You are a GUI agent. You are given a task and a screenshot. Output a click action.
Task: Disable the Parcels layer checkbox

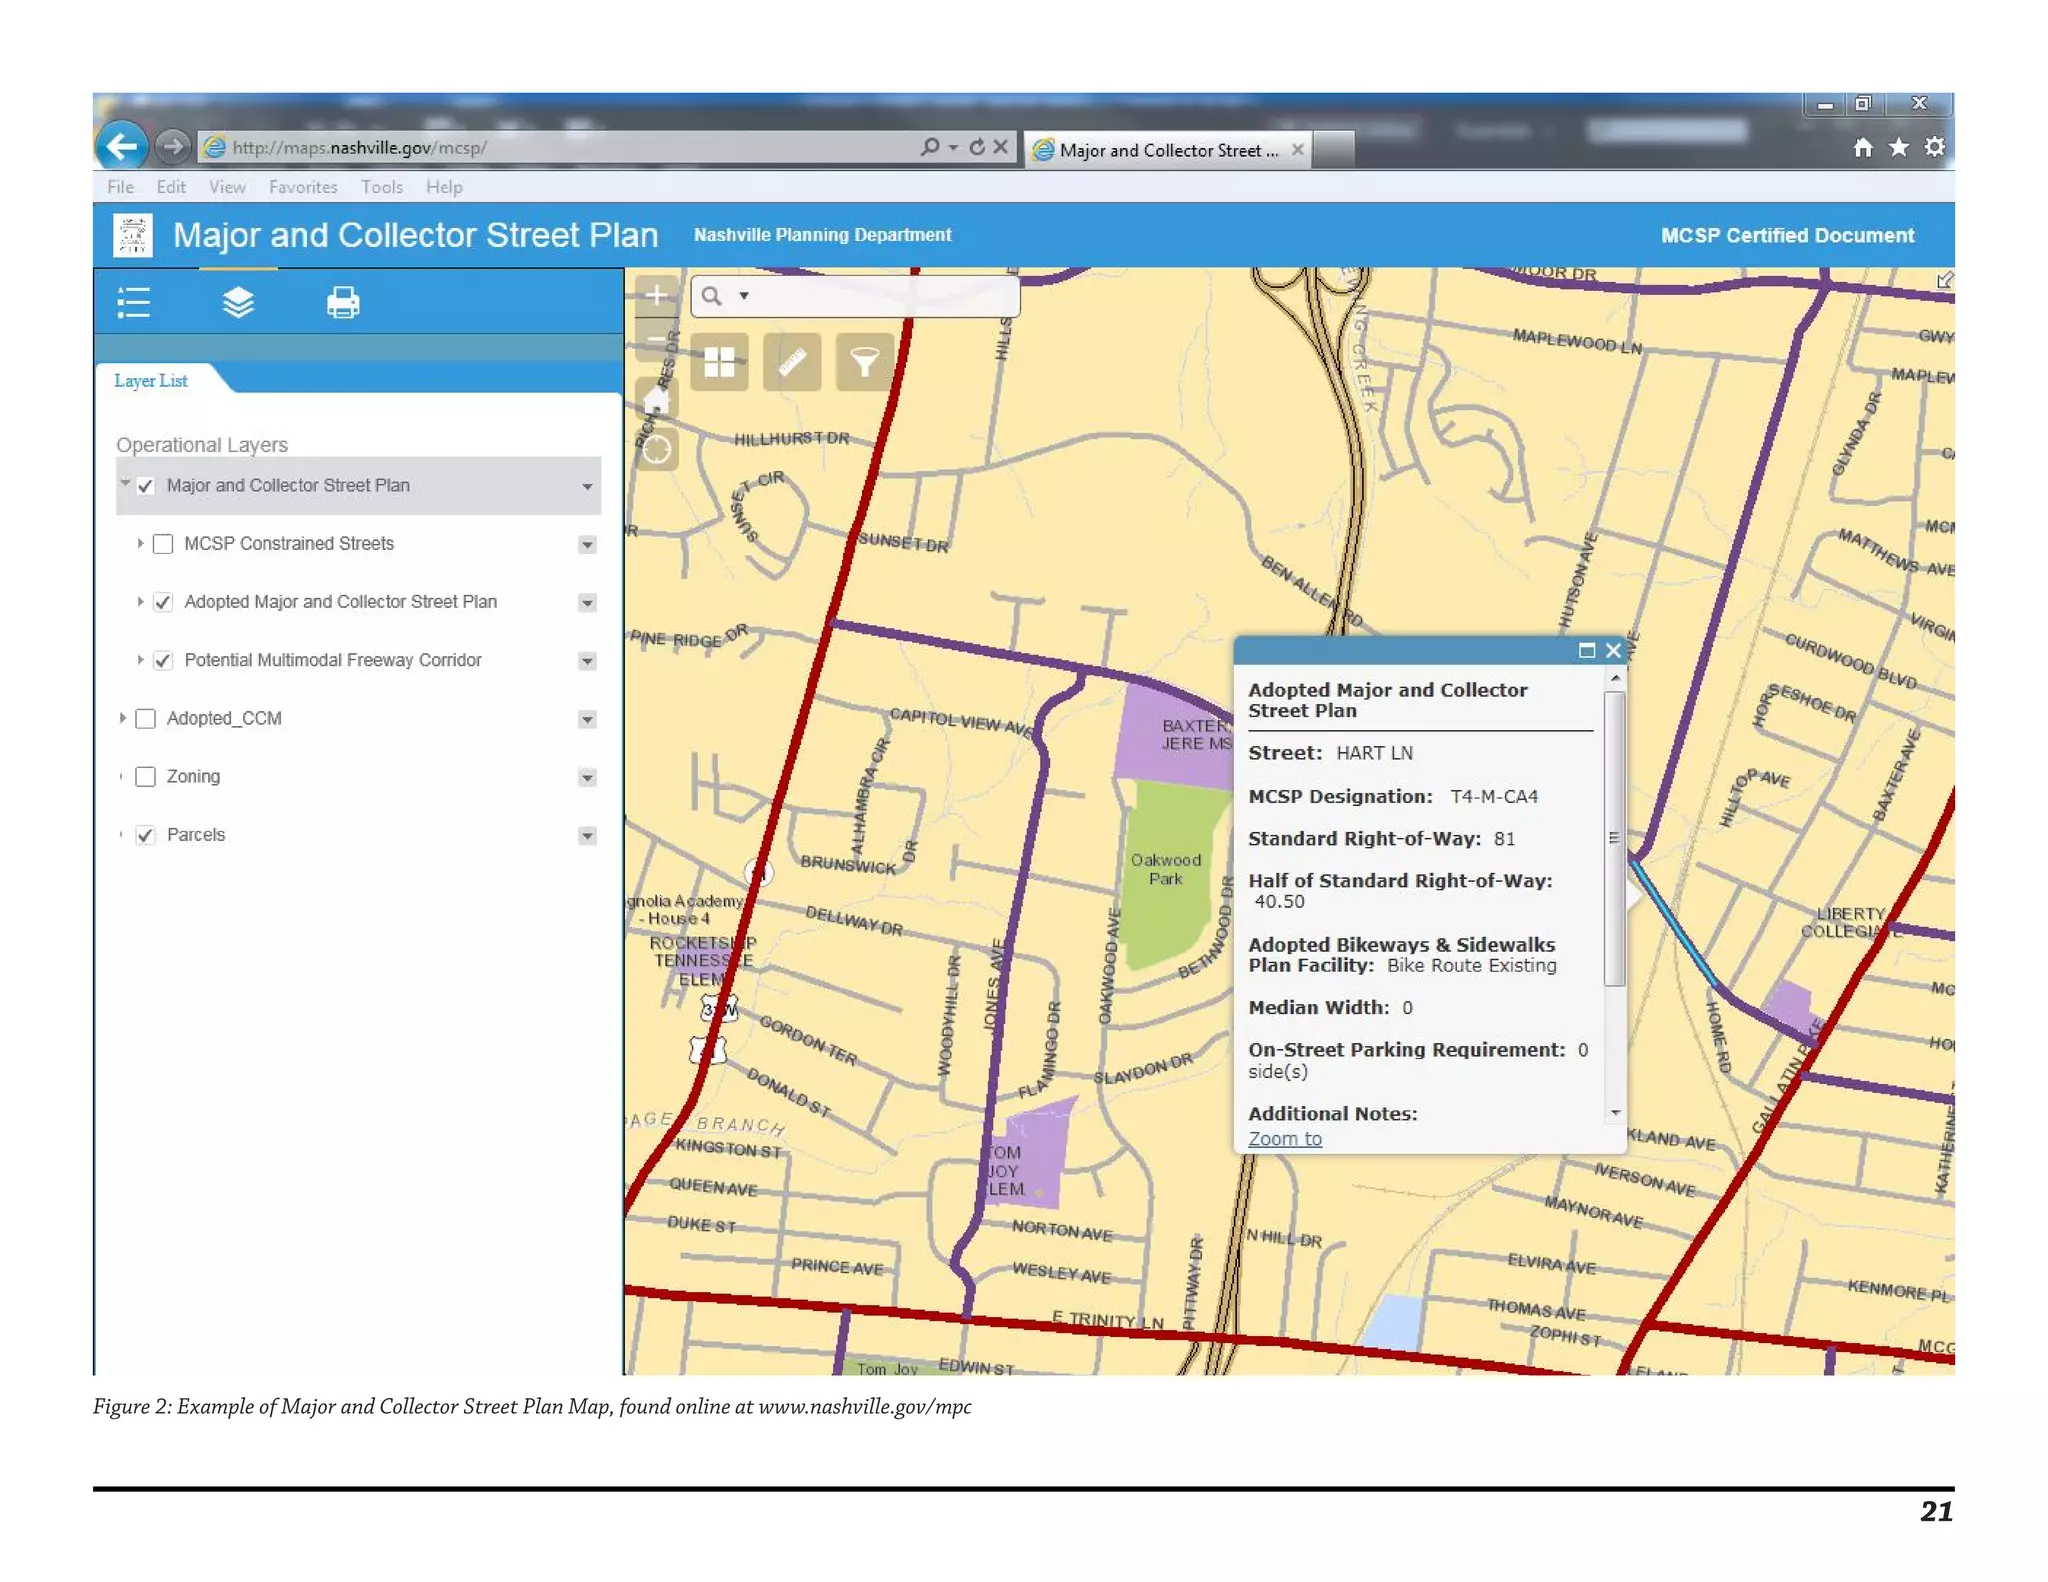146,835
